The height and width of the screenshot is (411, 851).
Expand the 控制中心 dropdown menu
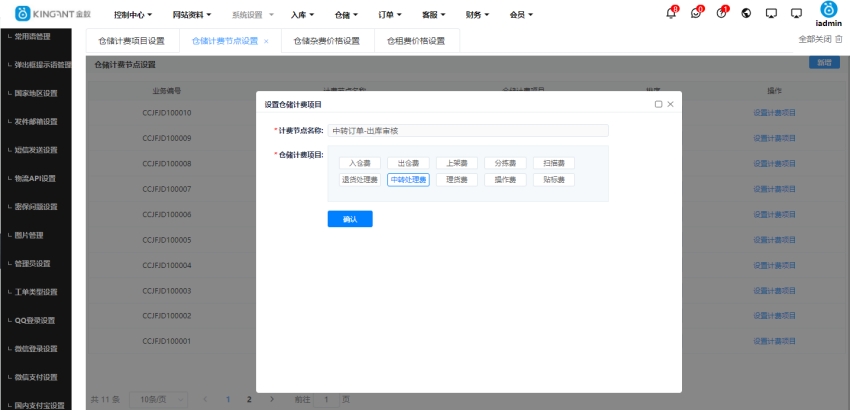point(135,15)
